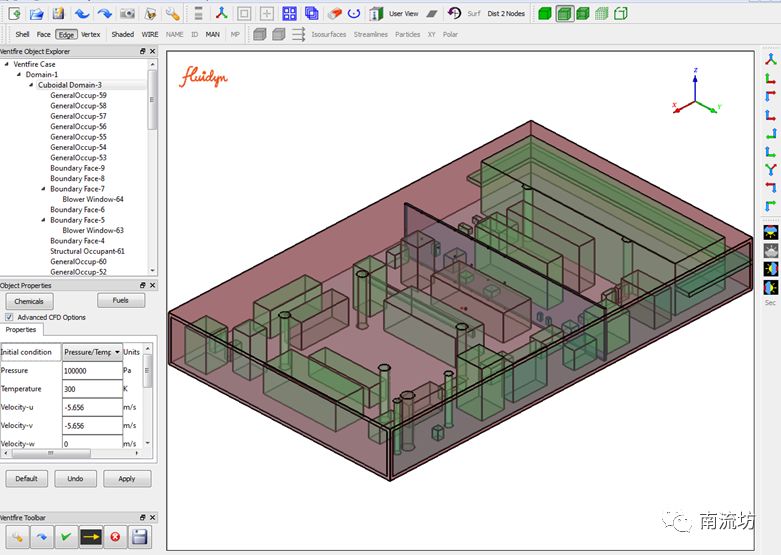Expand the Boundary Face-7 tree node
Image resolution: width=781 pixels, height=555 pixels.
coord(43,189)
